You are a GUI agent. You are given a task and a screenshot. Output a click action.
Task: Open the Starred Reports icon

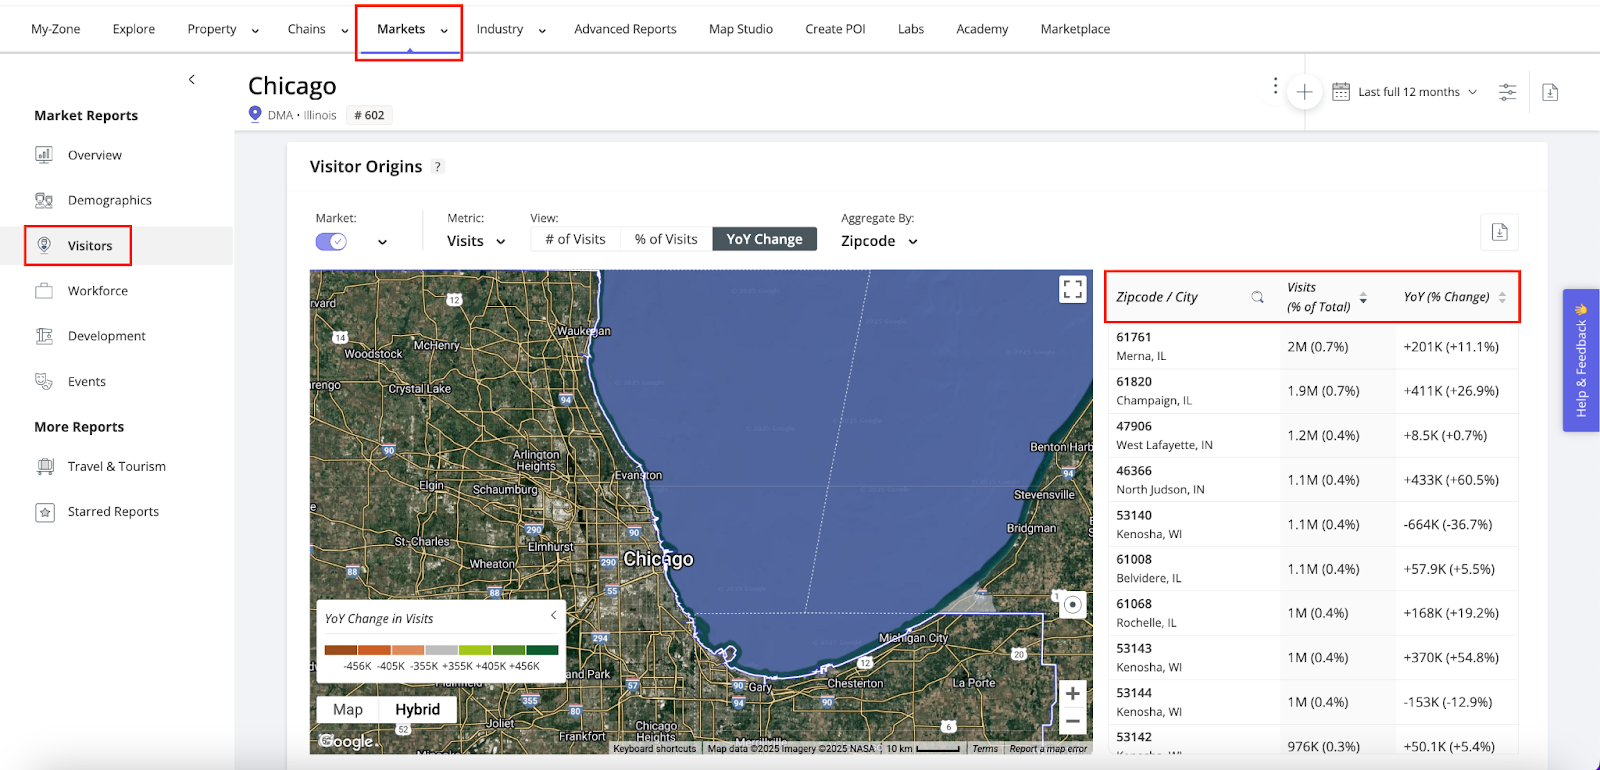point(44,512)
